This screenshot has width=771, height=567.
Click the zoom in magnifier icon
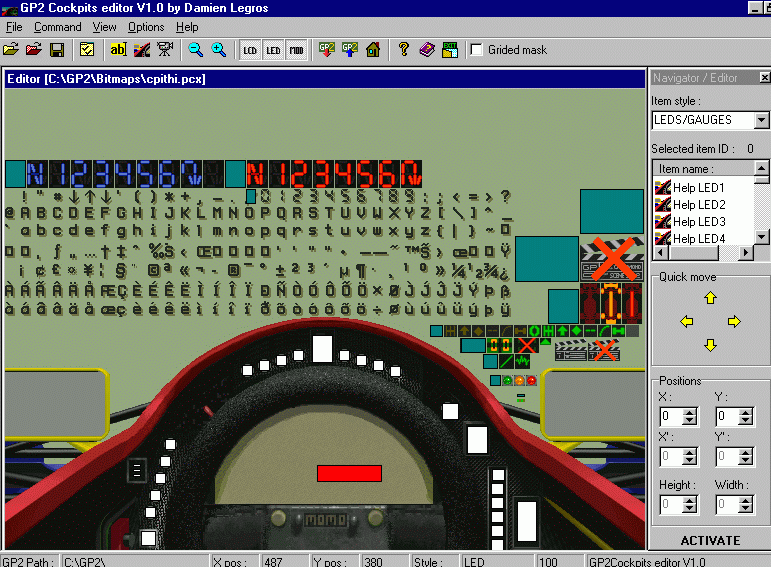218,49
